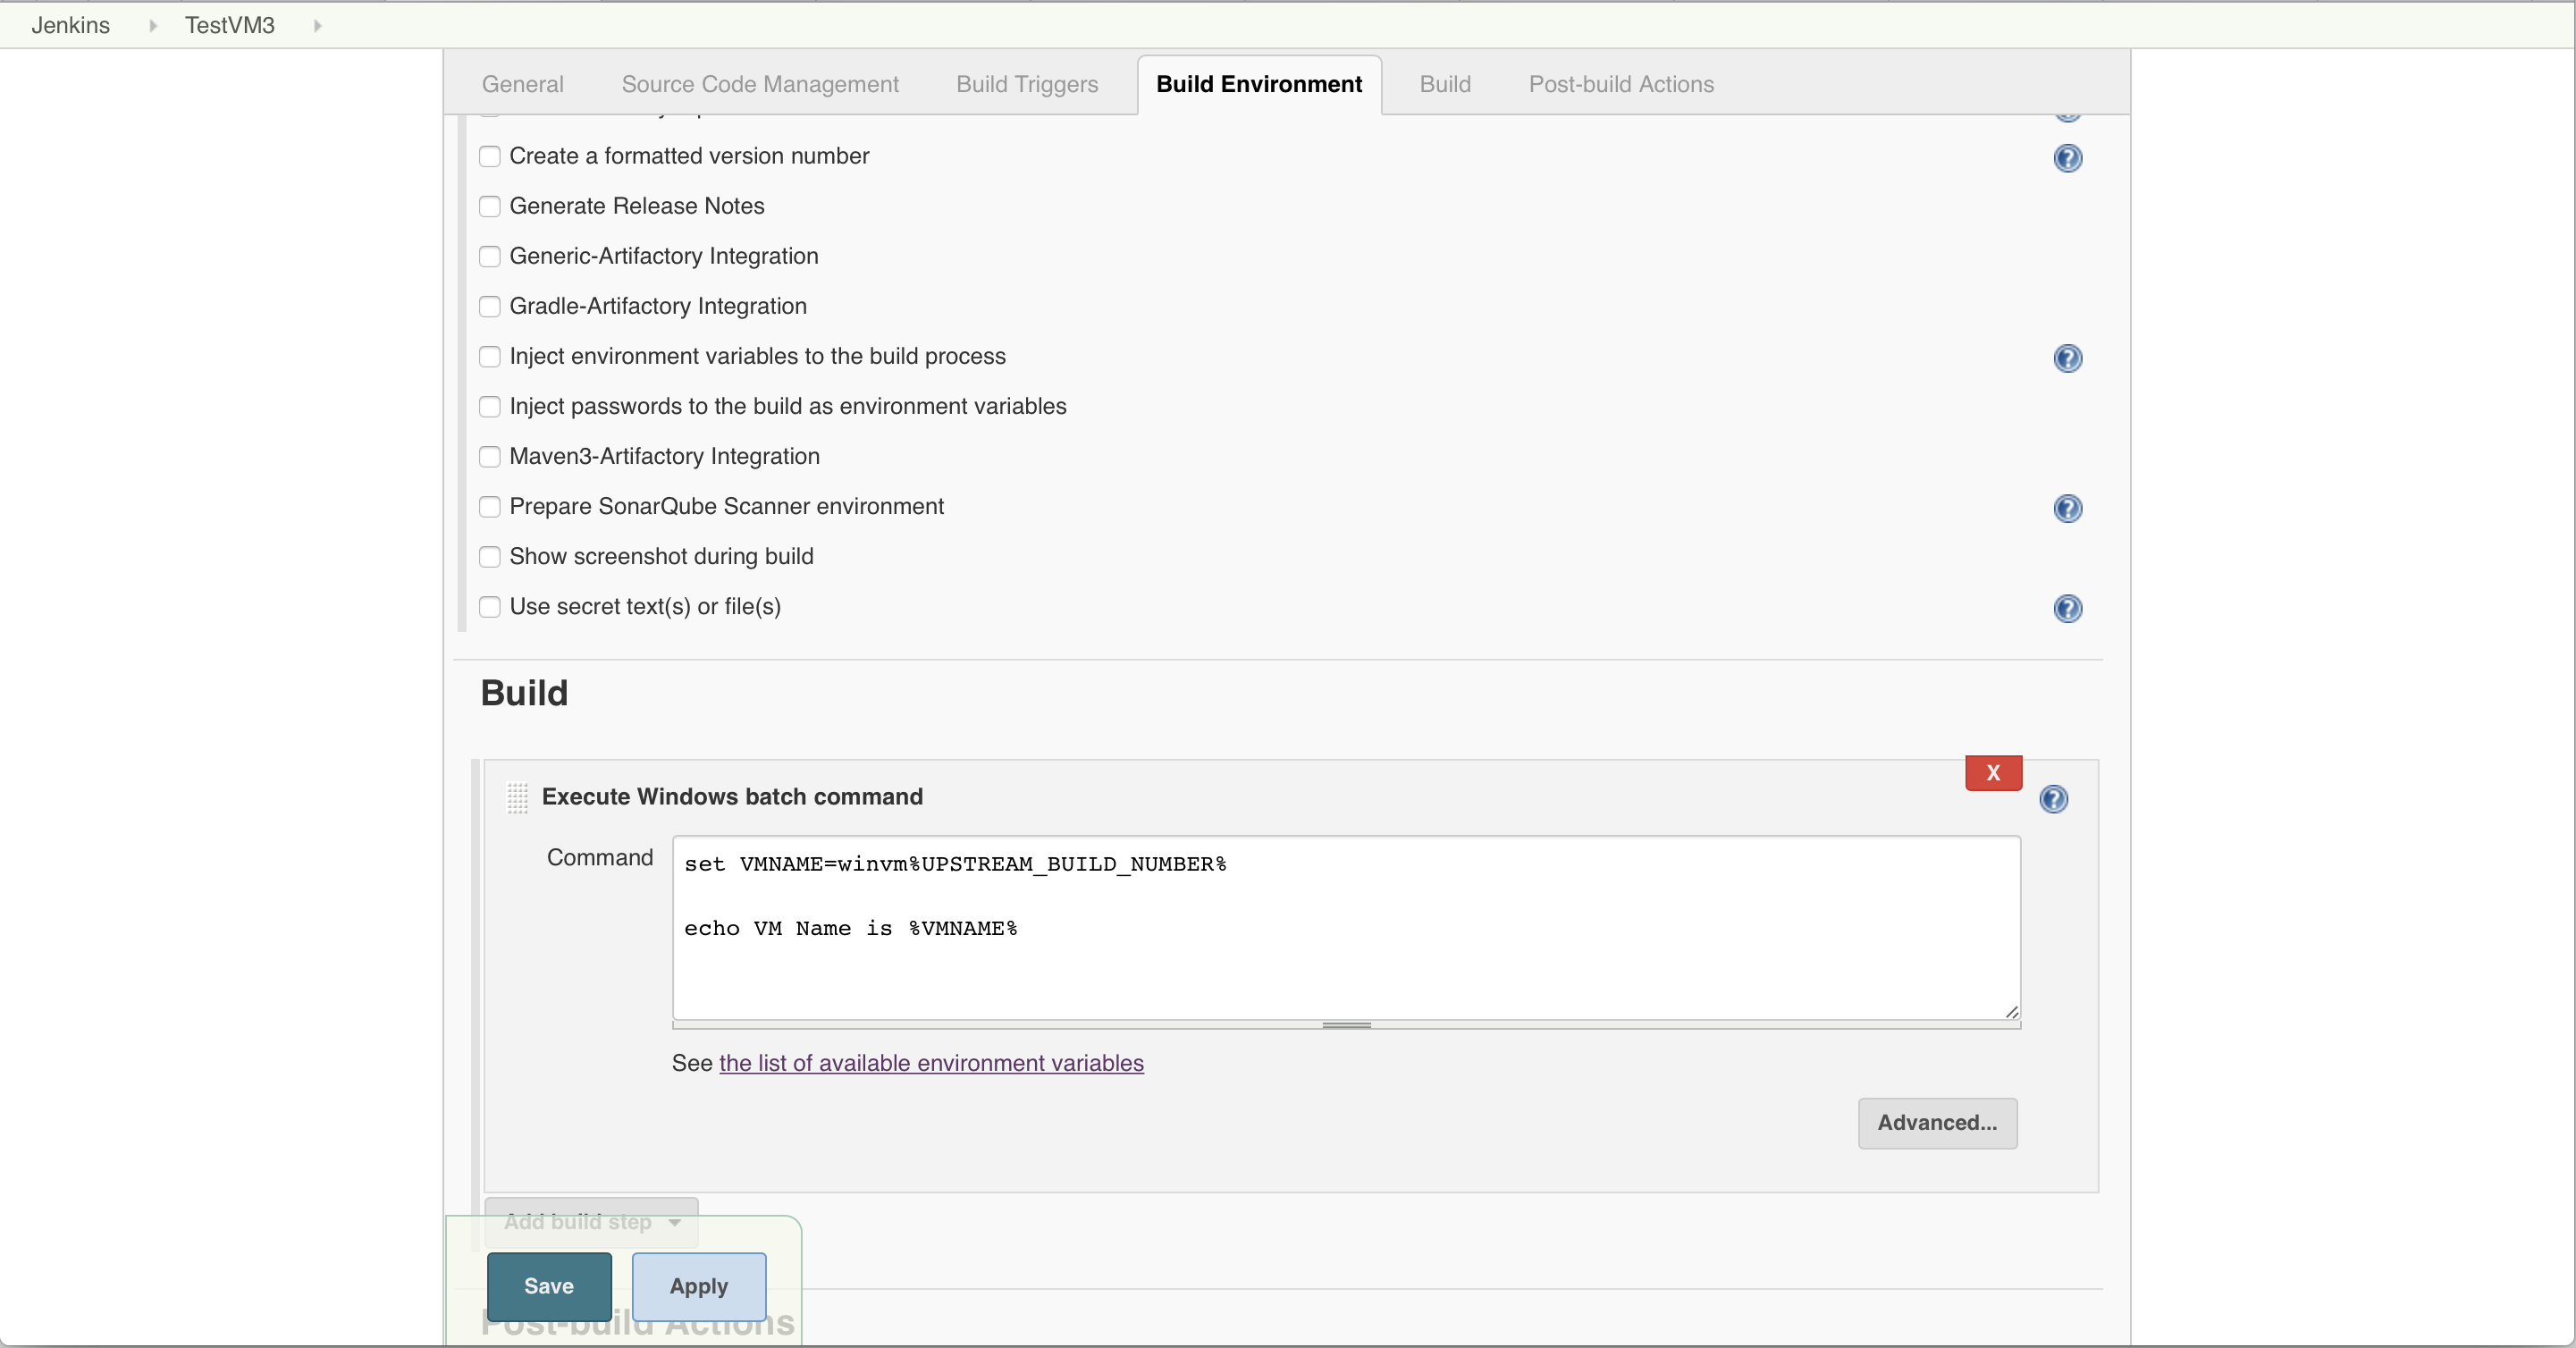
Task: Click the help icon next to SonarQube Scanner
Action: point(2068,508)
